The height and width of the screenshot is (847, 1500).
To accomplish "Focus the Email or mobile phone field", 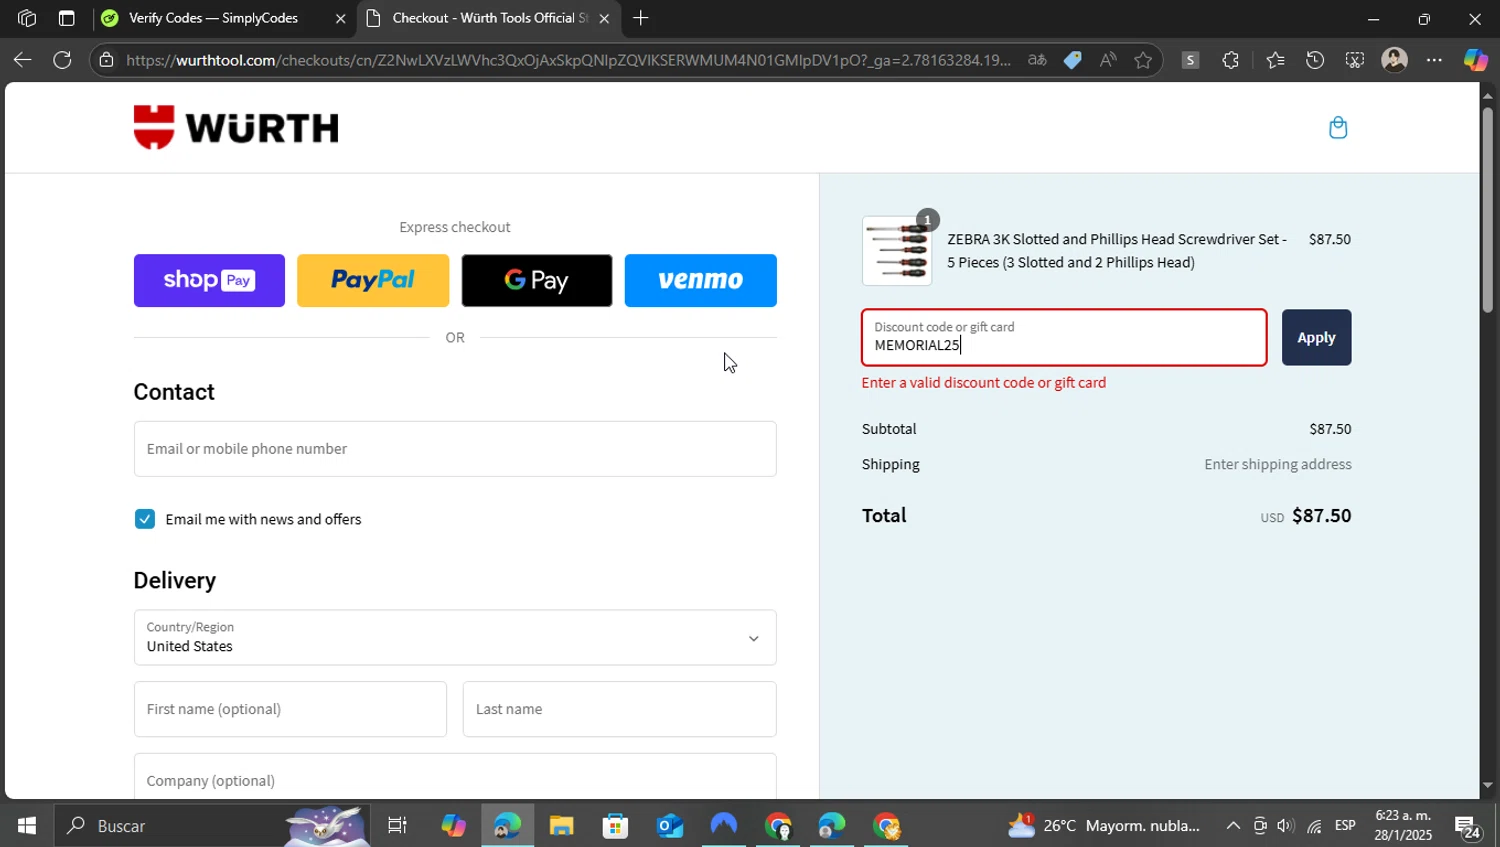I will [x=455, y=449].
